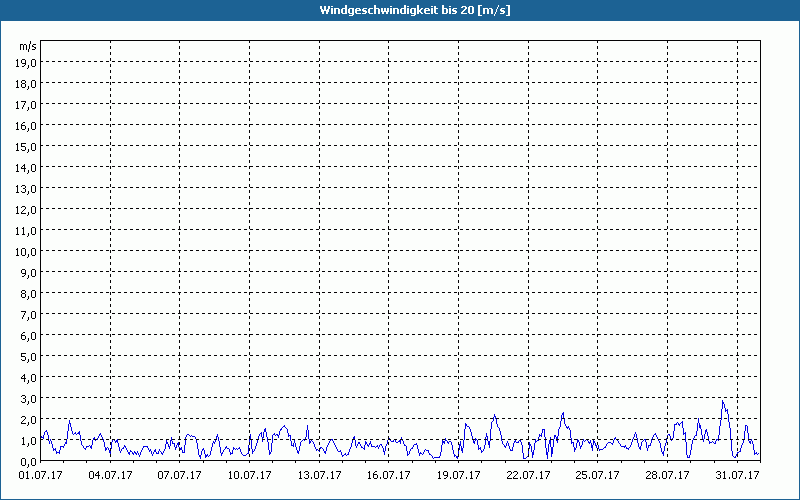Click the date label '28.07.17'
Screen dimensions: 800x500
[667, 476]
